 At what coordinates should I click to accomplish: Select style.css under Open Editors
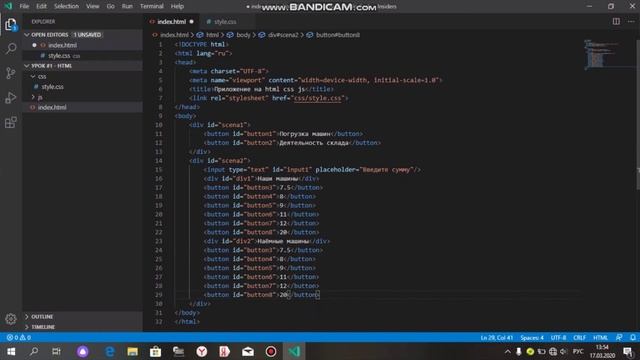(59, 56)
